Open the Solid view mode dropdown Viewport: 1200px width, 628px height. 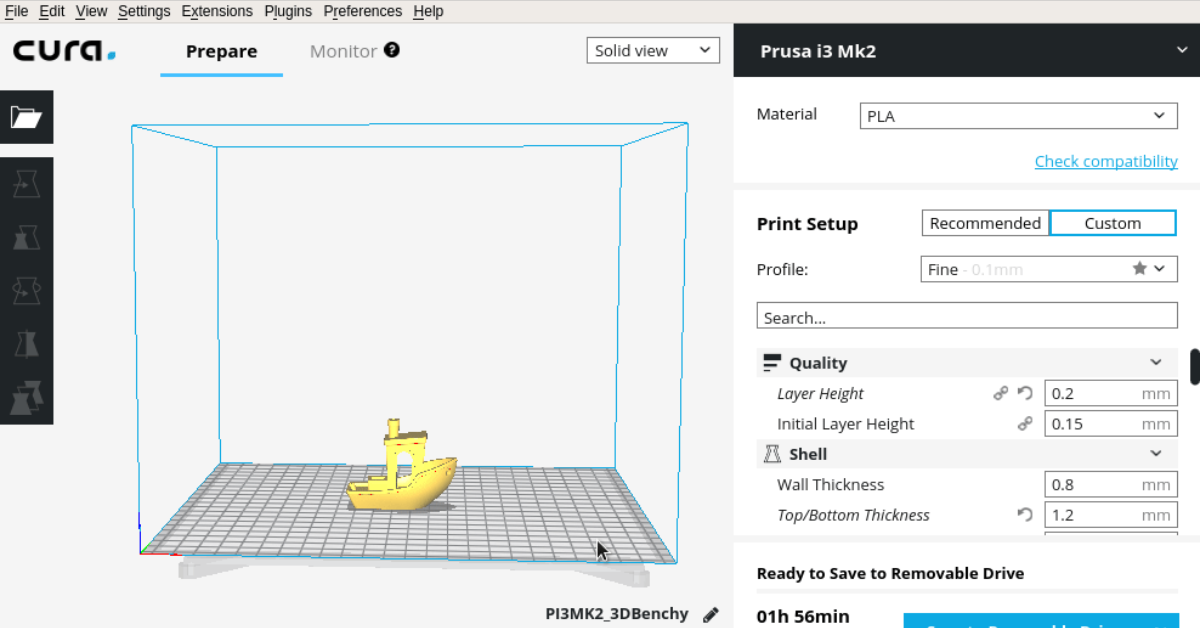653,49
